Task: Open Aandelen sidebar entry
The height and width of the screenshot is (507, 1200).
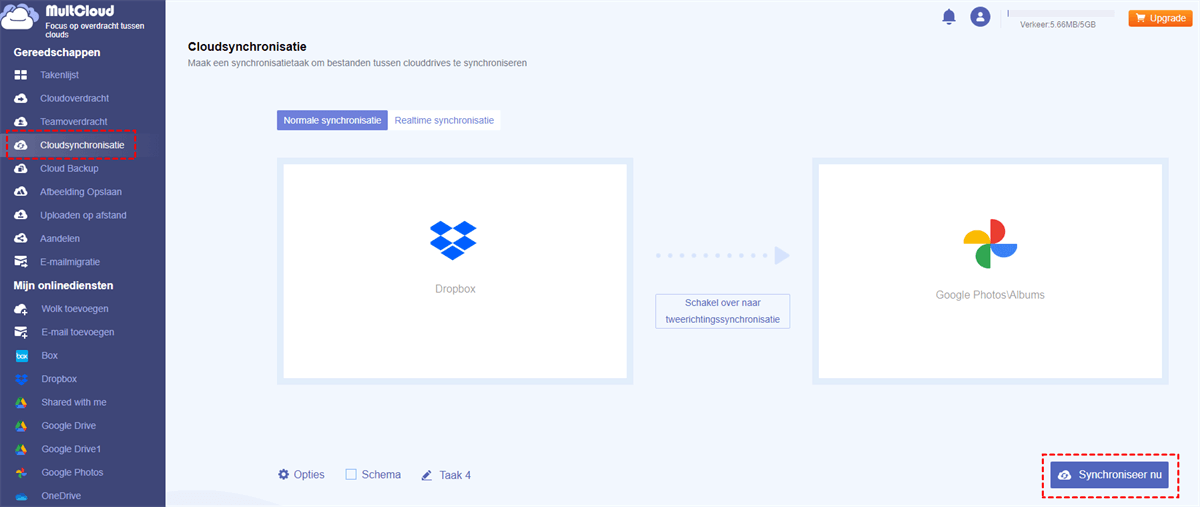Action: (60, 239)
